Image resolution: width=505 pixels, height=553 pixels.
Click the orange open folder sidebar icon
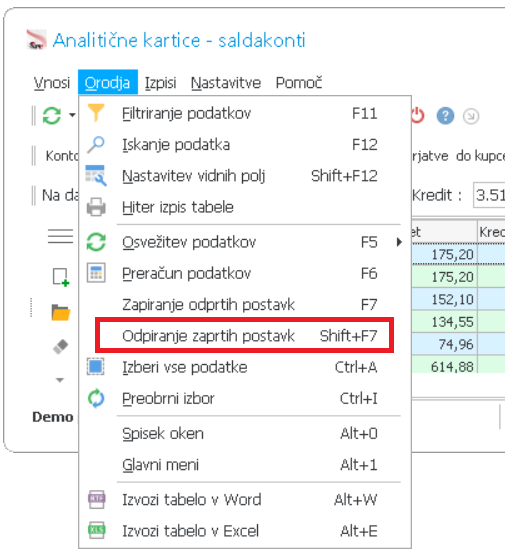click(x=61, y=312)
